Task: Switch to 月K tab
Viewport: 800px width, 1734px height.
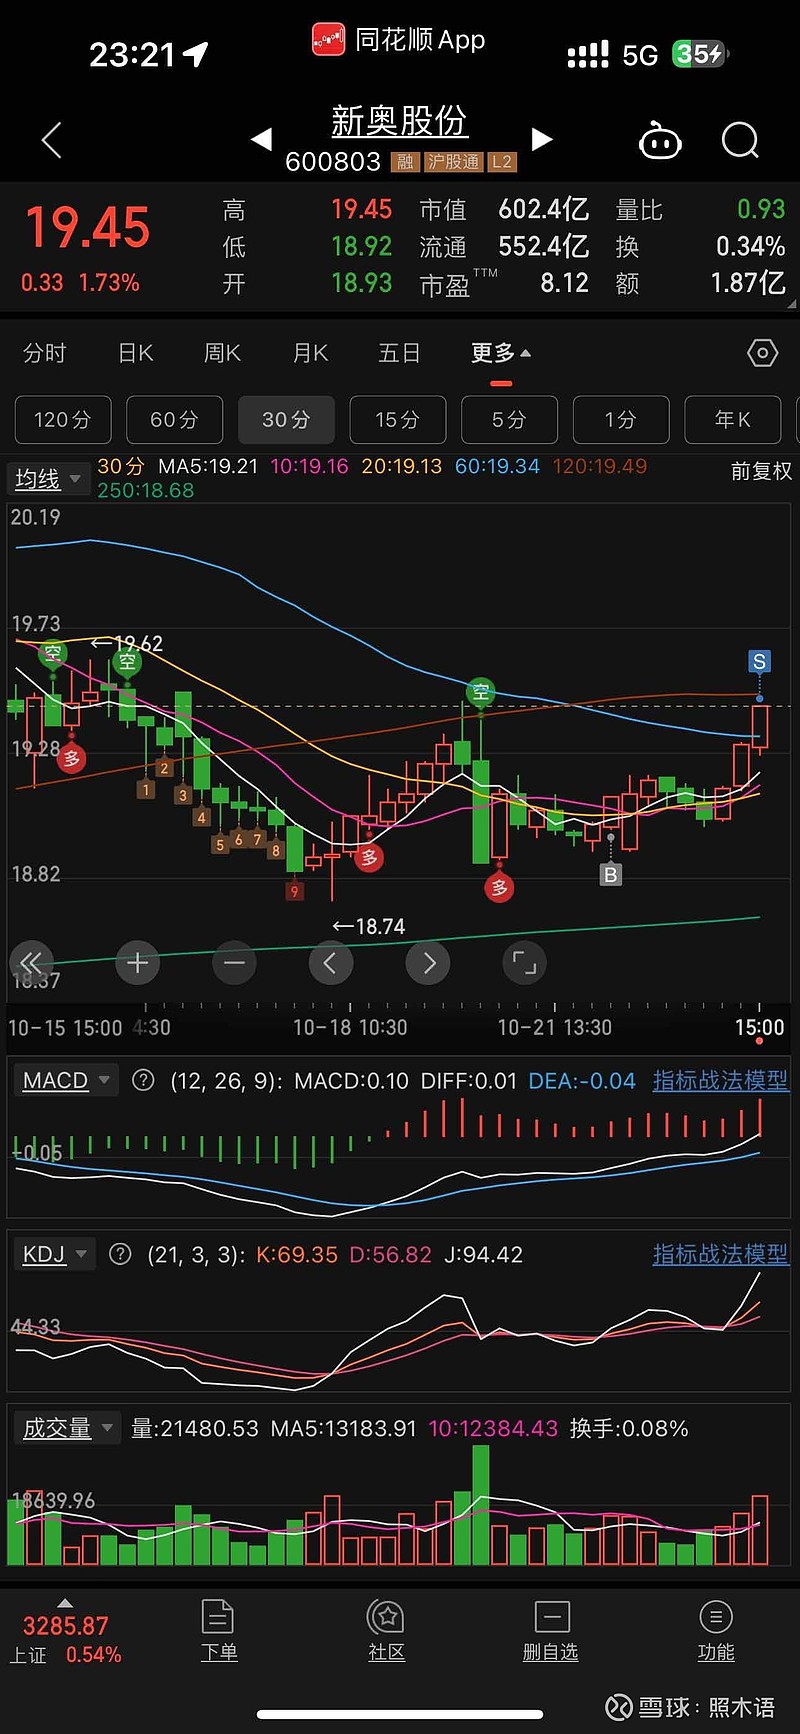Action: 310,353
